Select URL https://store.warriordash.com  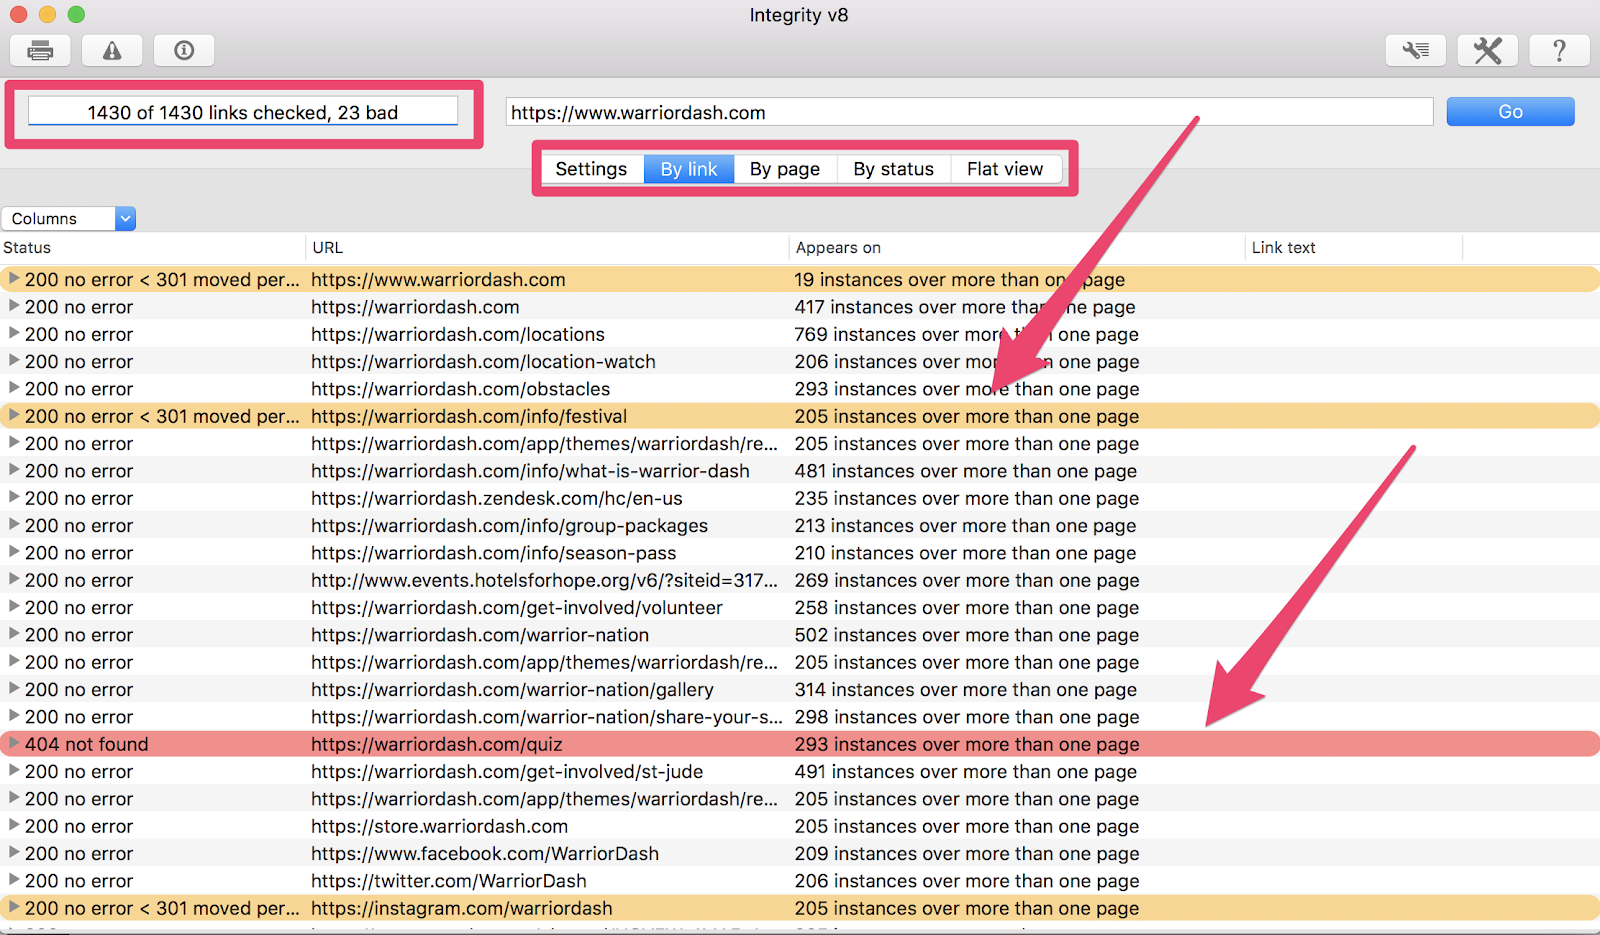[x=439, y=826]
